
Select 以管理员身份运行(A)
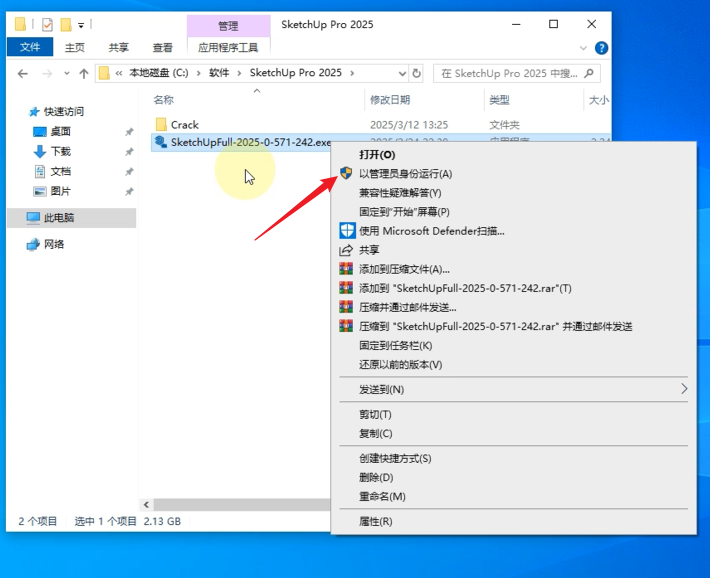[x=406, y=174]
